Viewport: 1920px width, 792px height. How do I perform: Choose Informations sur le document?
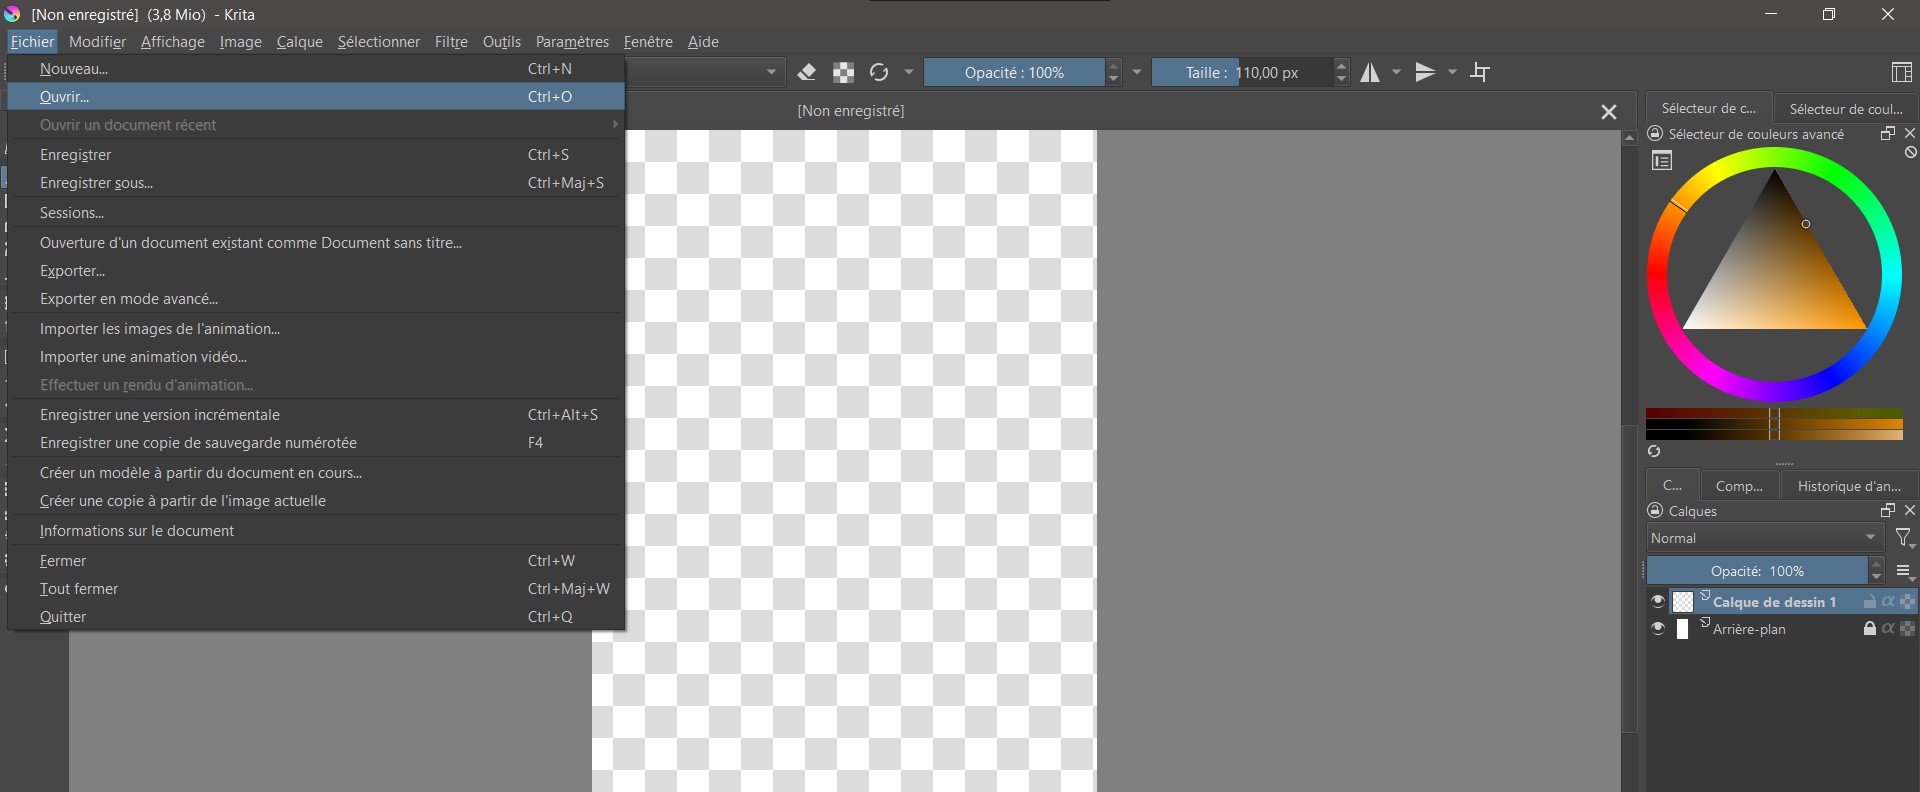click(x=316, y=531)
